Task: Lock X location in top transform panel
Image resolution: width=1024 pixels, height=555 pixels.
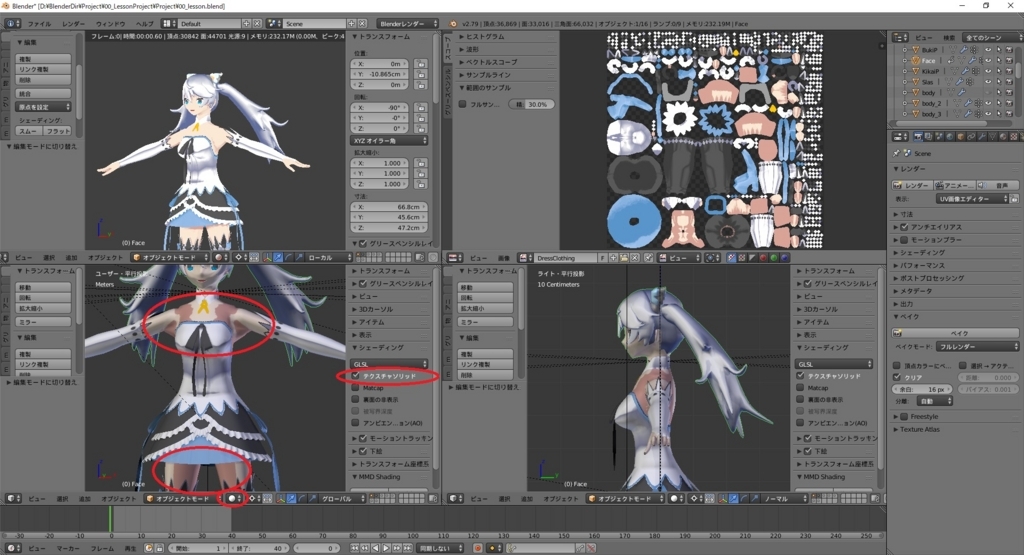Action: coord(421,64)
